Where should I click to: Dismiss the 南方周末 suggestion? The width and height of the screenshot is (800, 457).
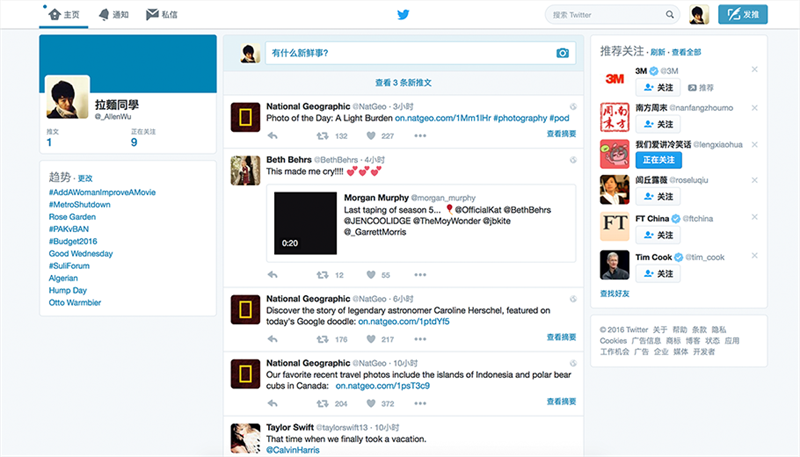point(755,108)
